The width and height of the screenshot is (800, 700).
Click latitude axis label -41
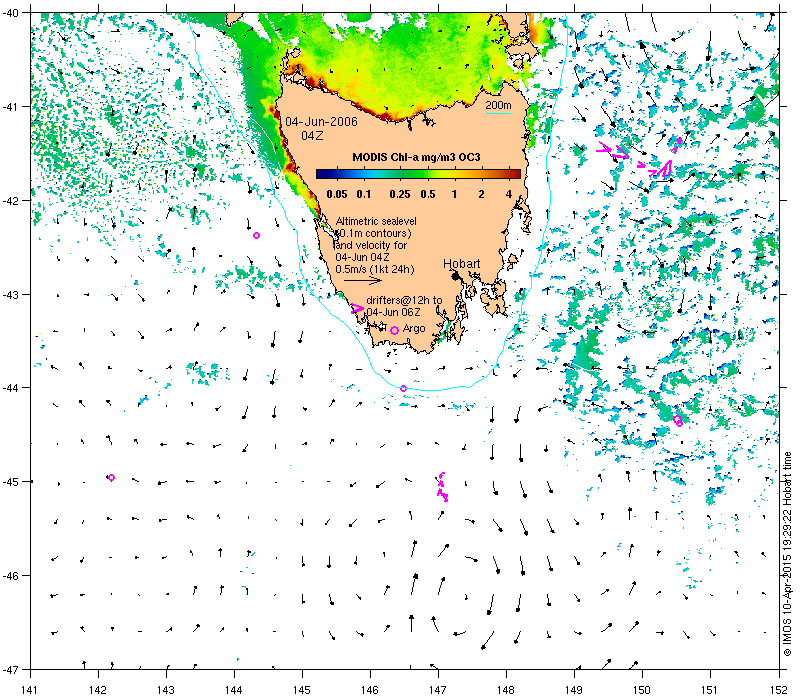point(10,107)
